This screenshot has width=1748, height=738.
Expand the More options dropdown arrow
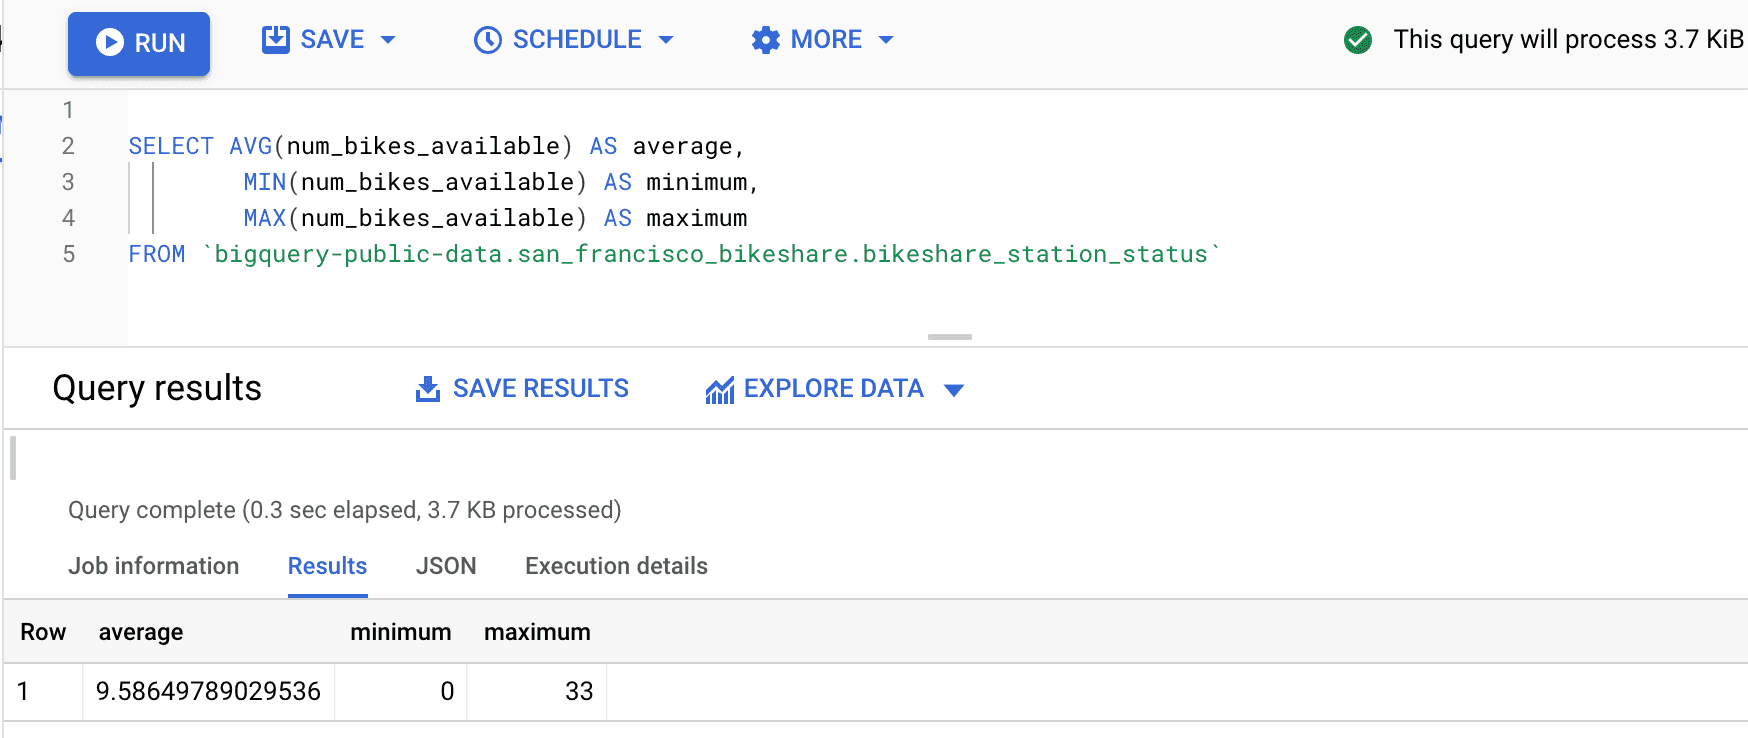coord(885,40)
